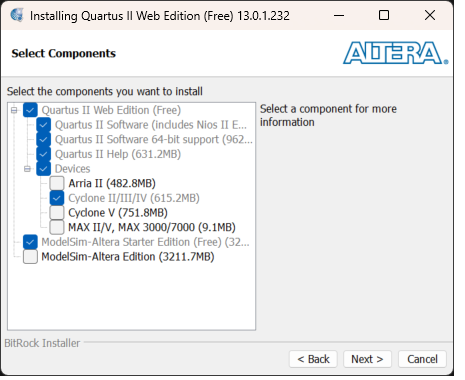The image size is (465, 380).
Task: Enable ModelSim-Altera Edition (3211.7MB) checkbox
Action: 30,257
